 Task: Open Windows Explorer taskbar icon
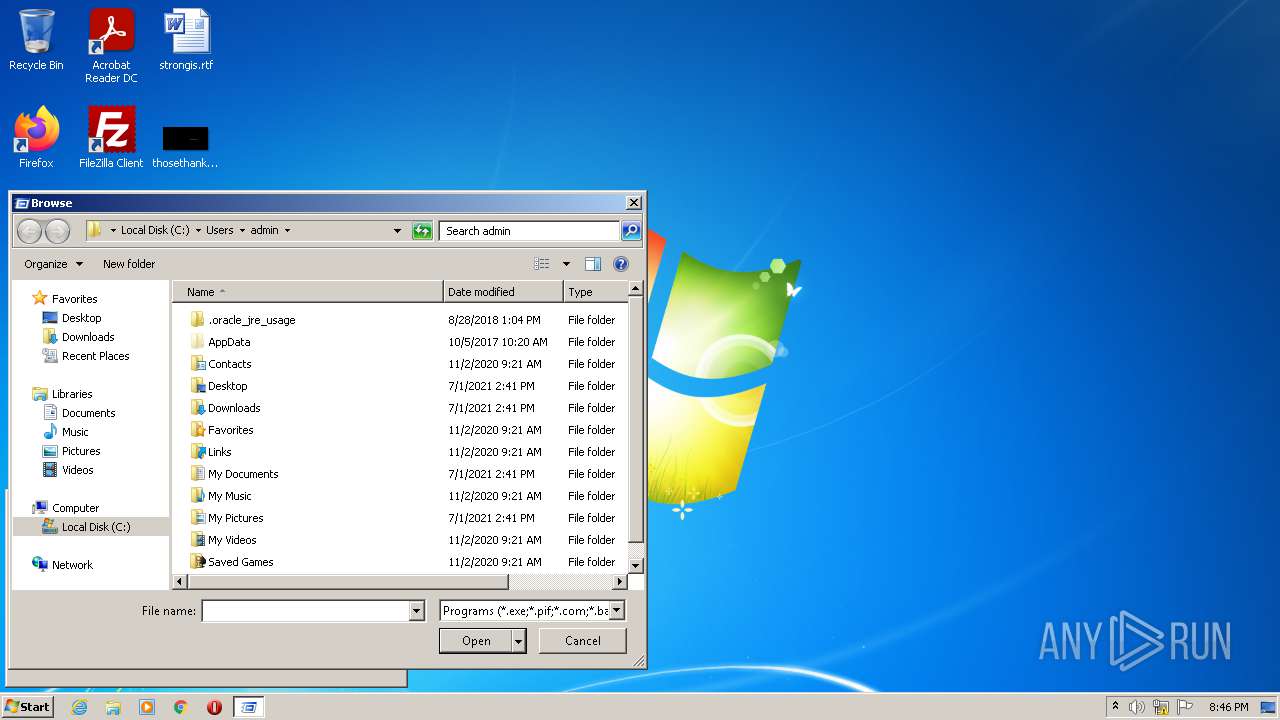[x=113, y=707]
